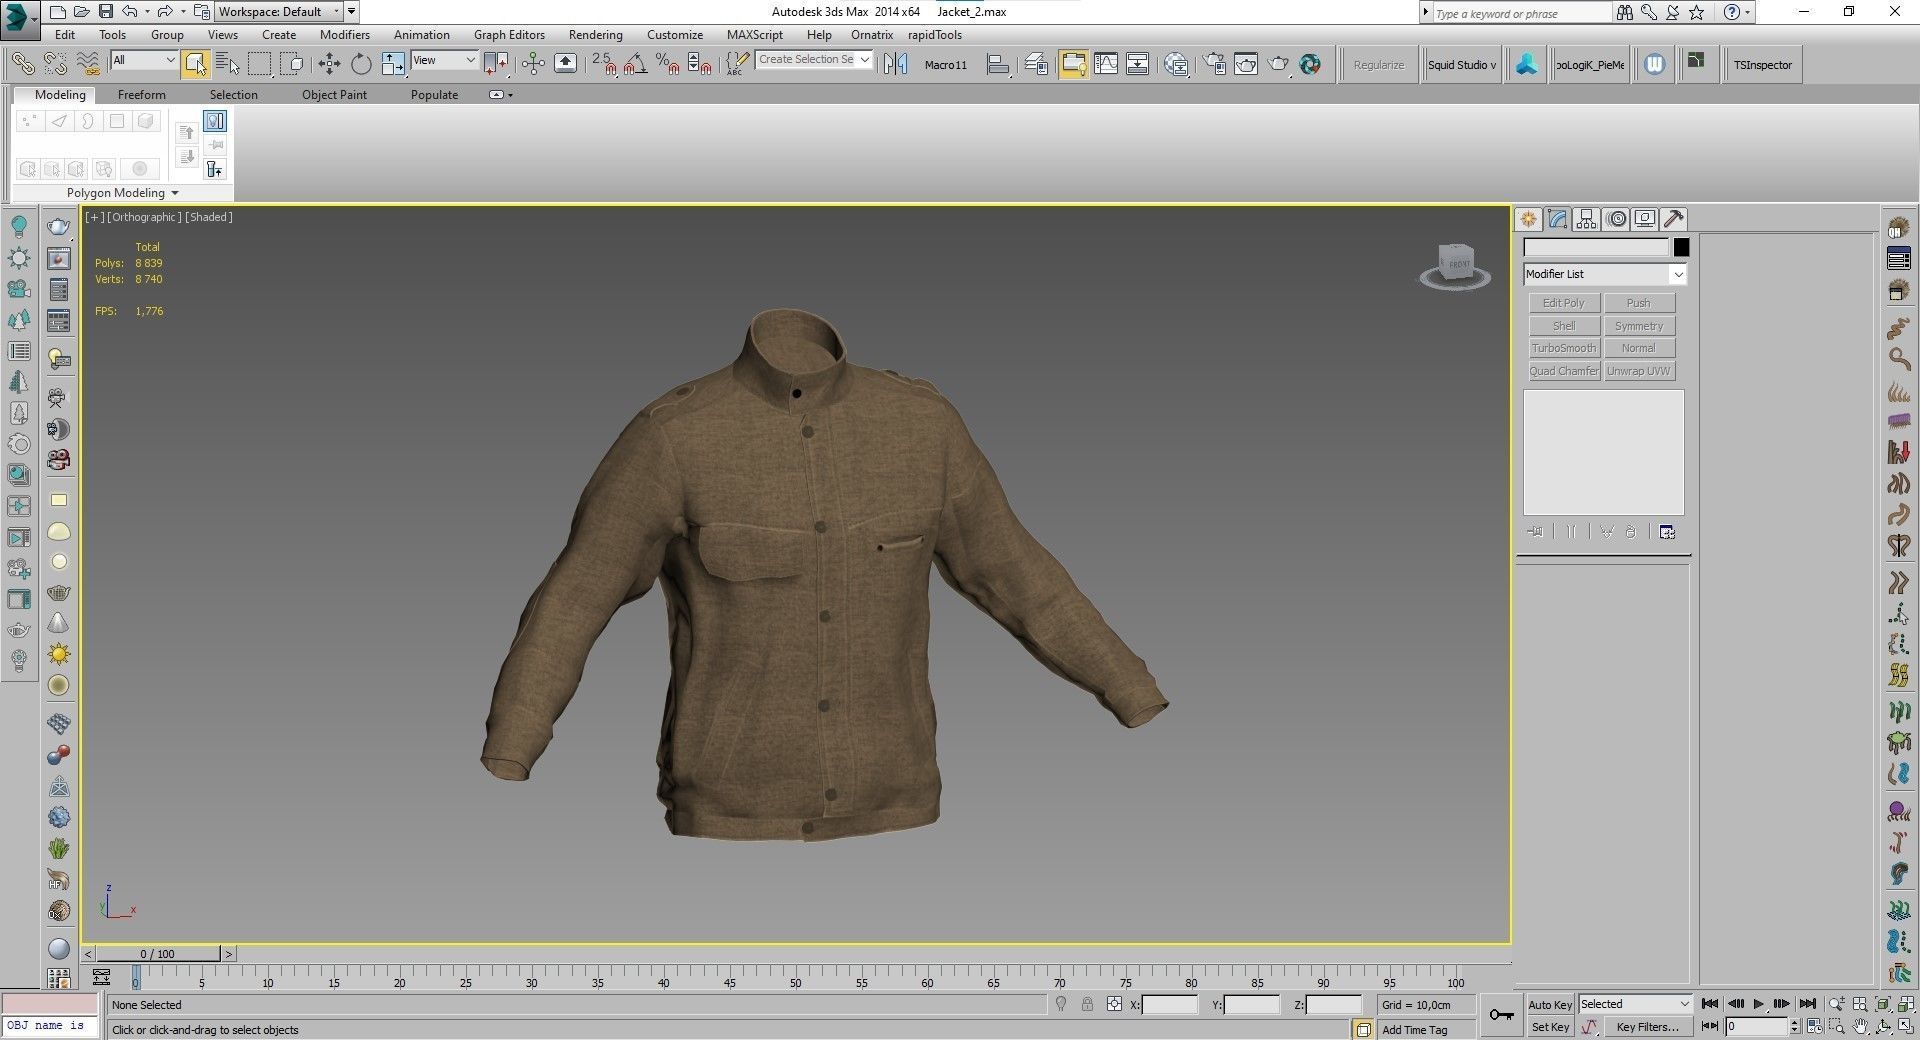This screenshot has width=1920, height=1040.
Task: Select the Rotate transform tool
Action: click(x=361, y=64)
